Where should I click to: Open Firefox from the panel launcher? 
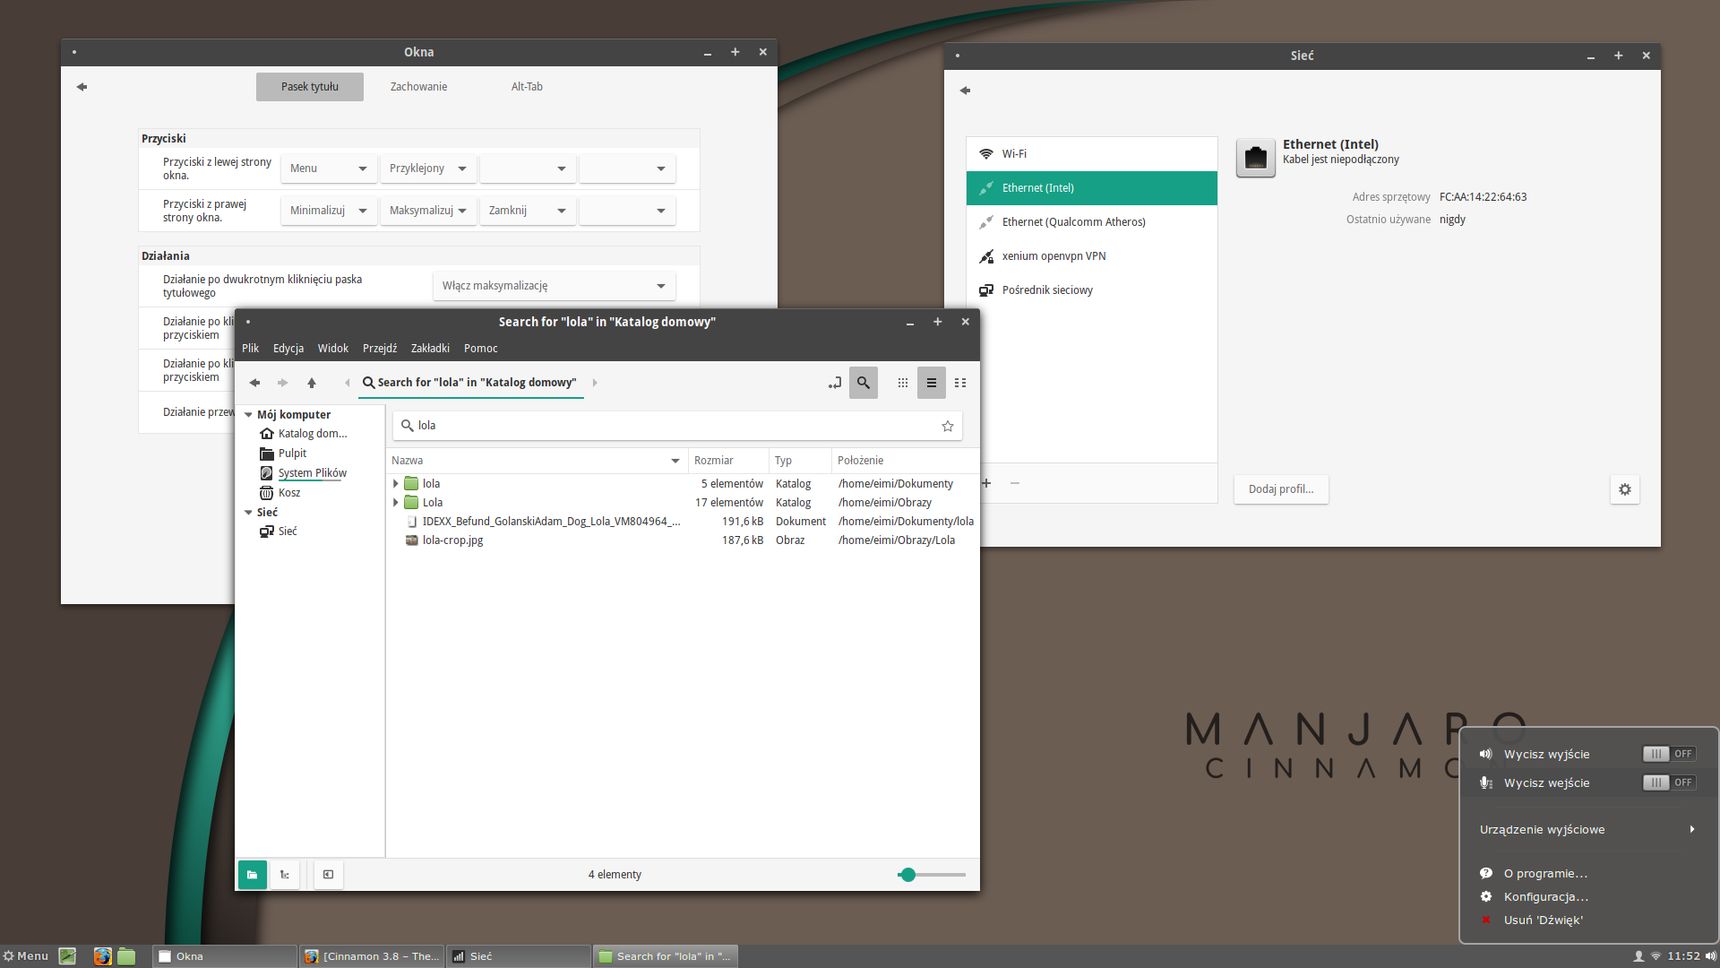tap(102, 956)
